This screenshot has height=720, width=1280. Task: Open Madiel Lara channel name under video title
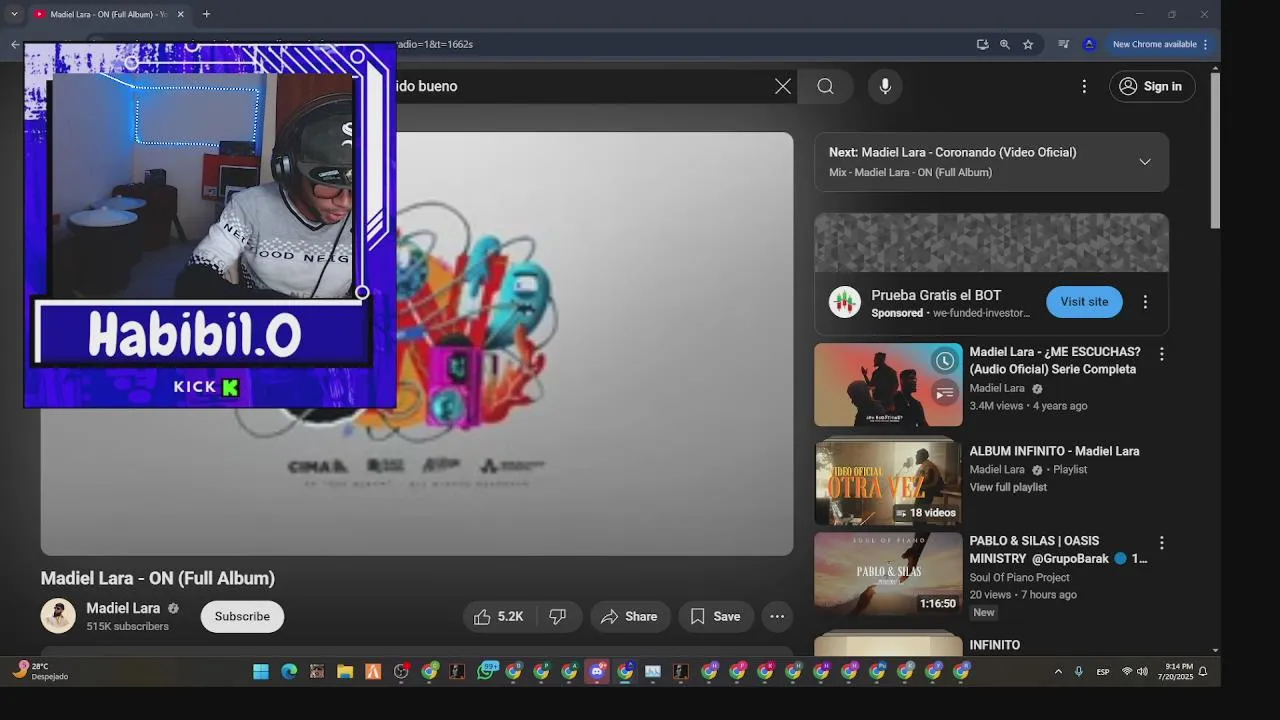click(123, 608)
